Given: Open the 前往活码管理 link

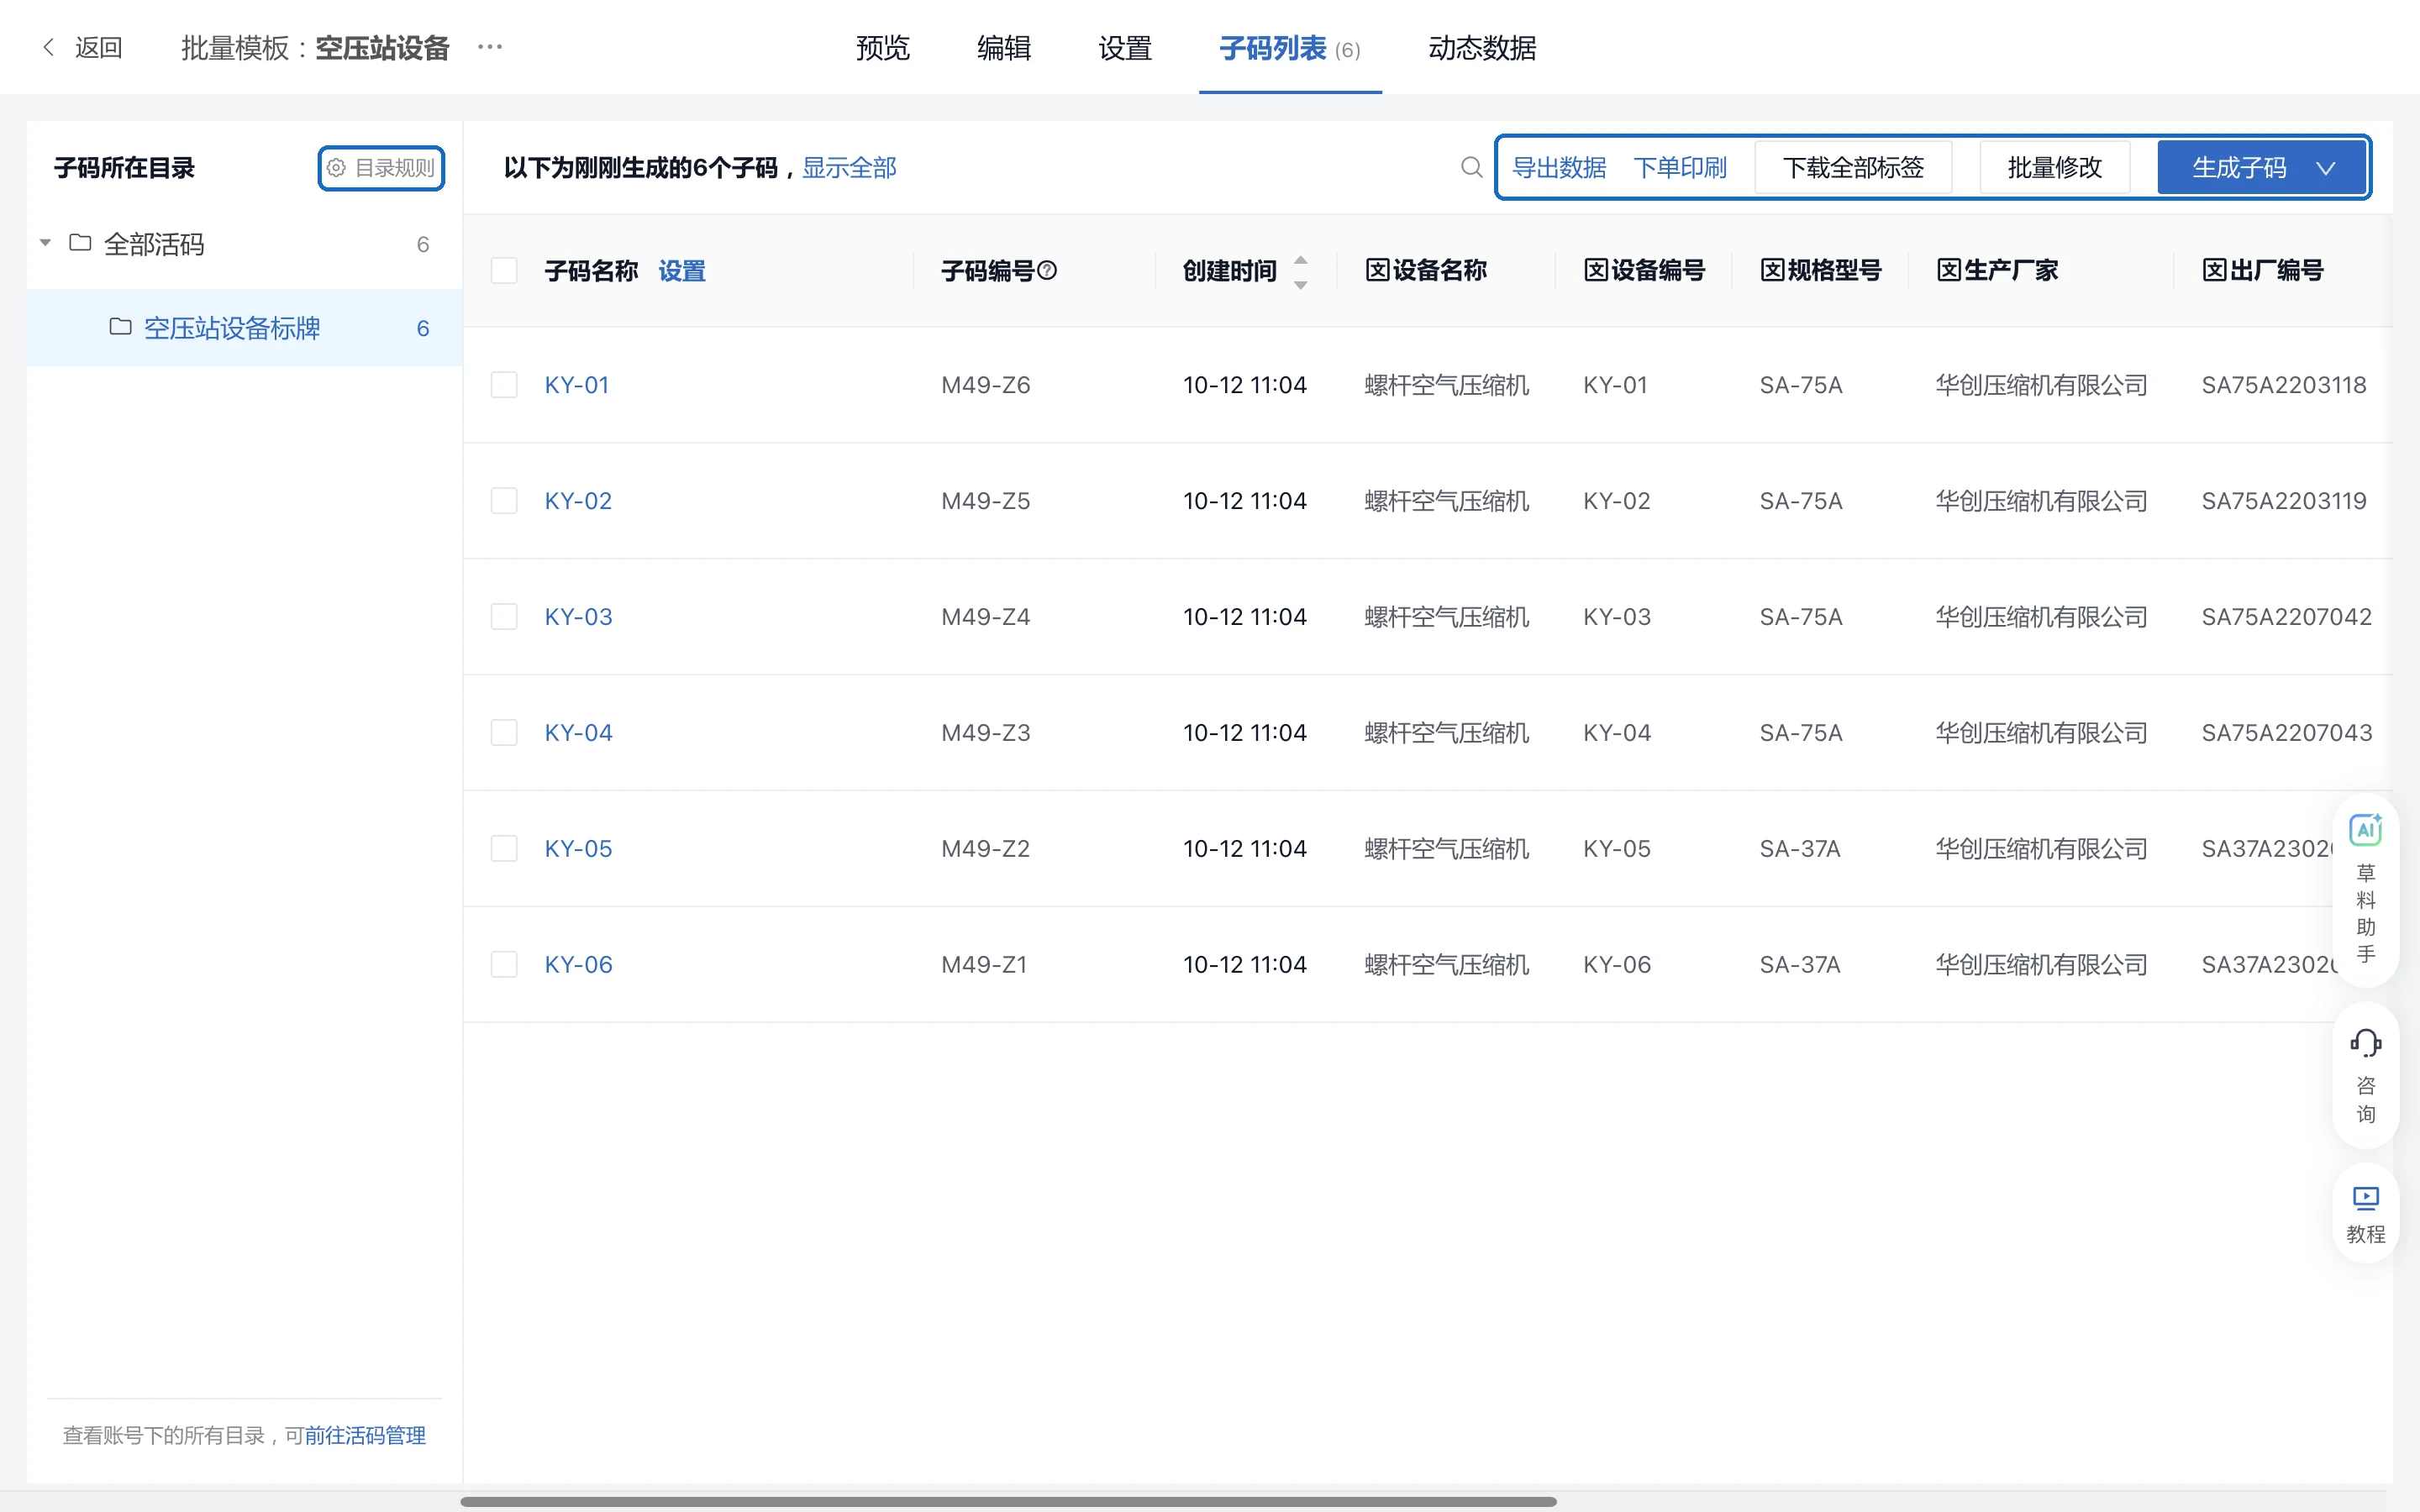Looking at the screenshot, I should pyautogui.click(x=365, y=1435).
